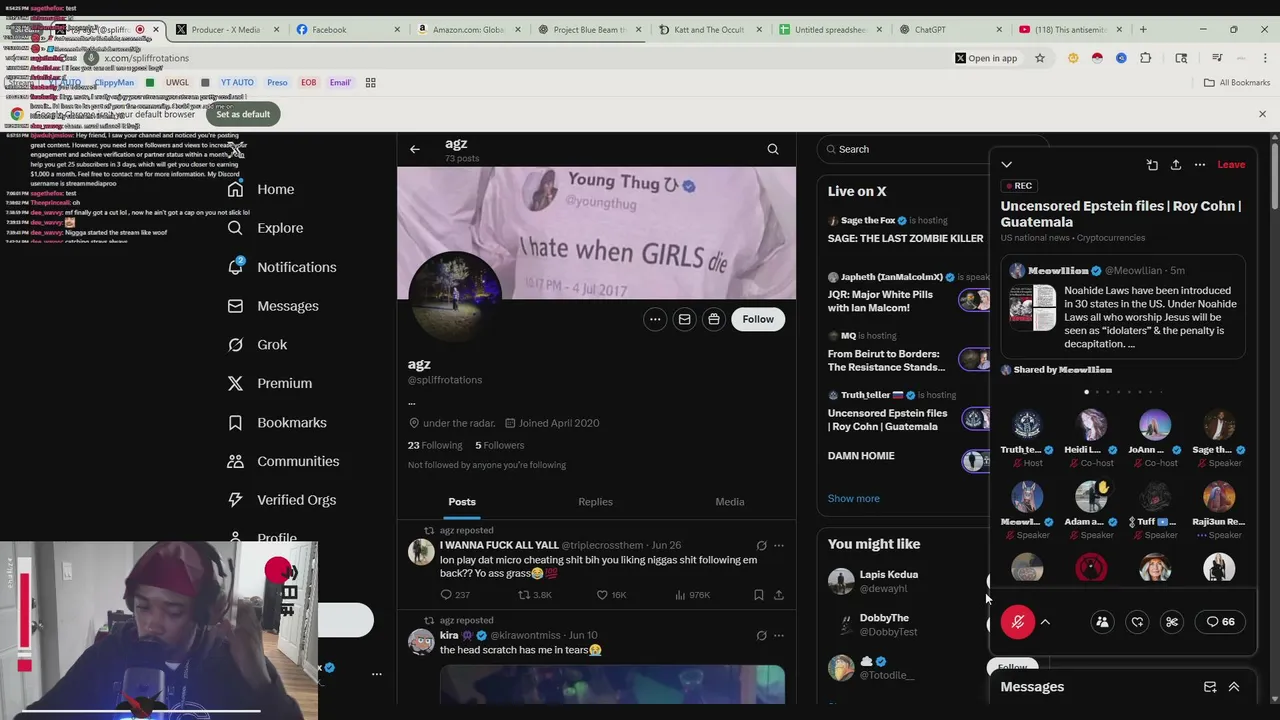Expand the microphone options caret

click(1045, 622)
